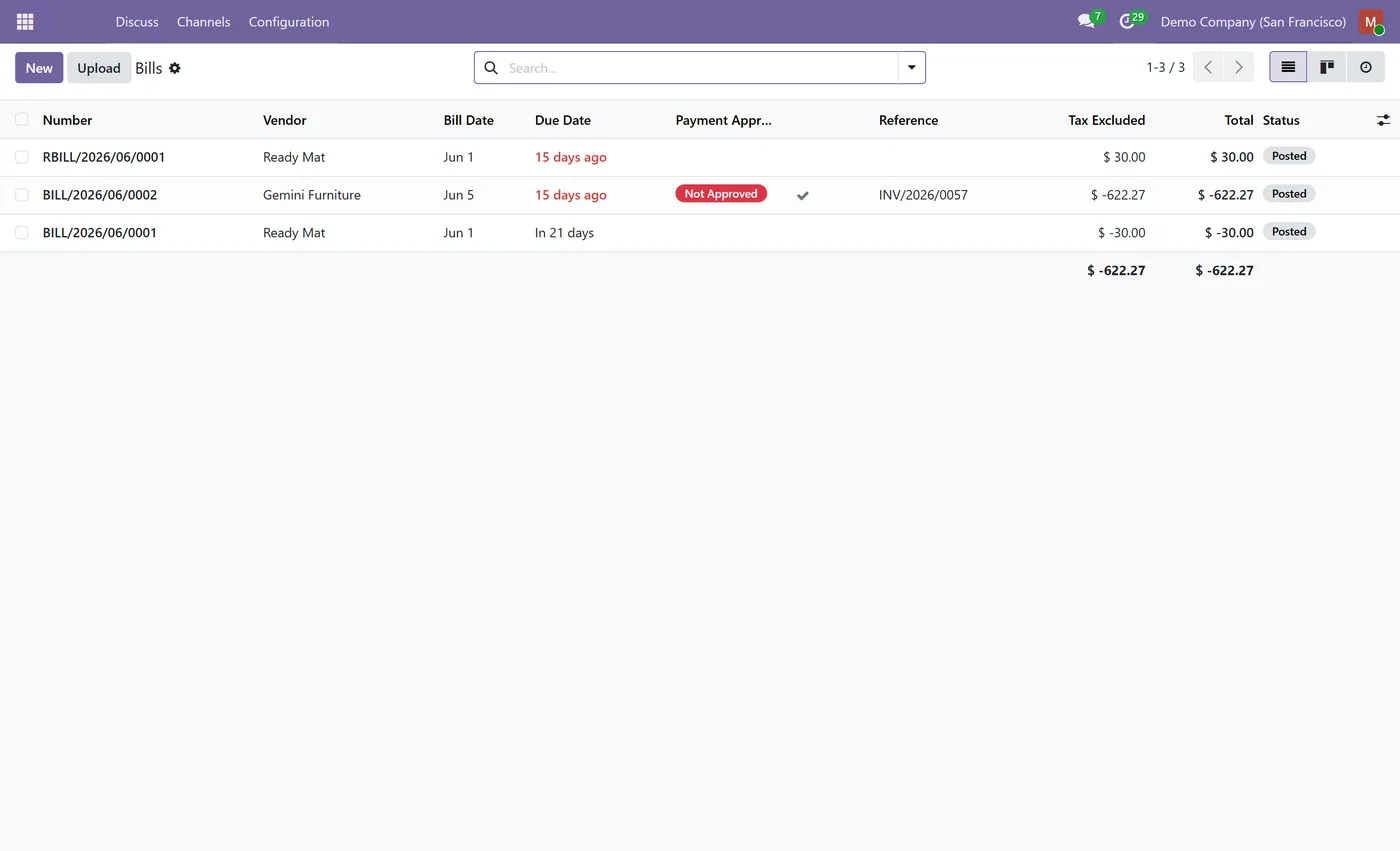Click the bold $ -30.00 total of BILL/2026/06/0001
Viewport: 1400px width, 851px height.
(1229, 233)
